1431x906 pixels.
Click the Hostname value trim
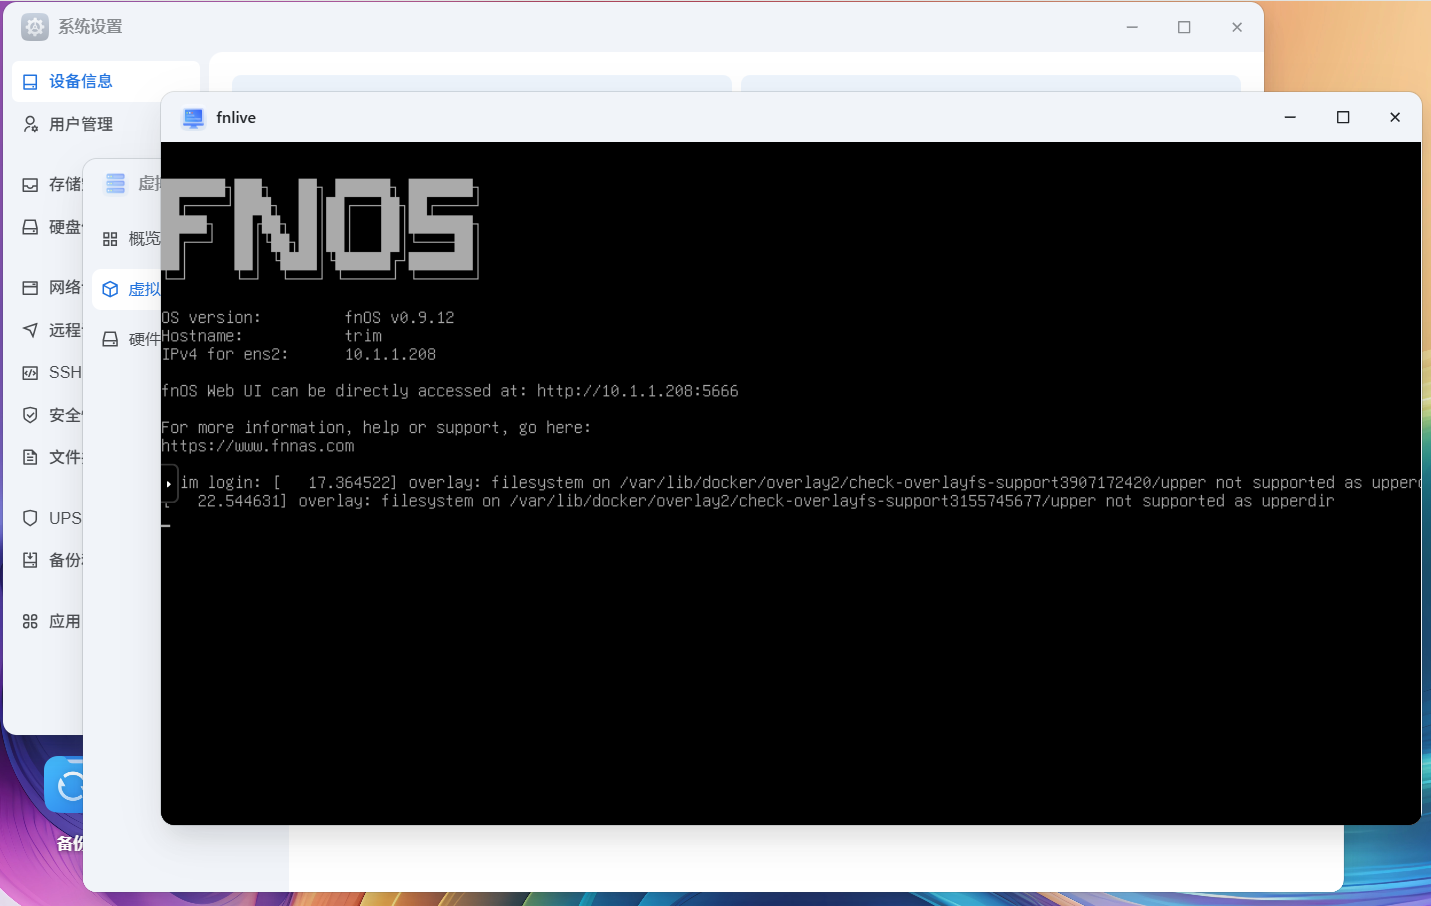363,336
